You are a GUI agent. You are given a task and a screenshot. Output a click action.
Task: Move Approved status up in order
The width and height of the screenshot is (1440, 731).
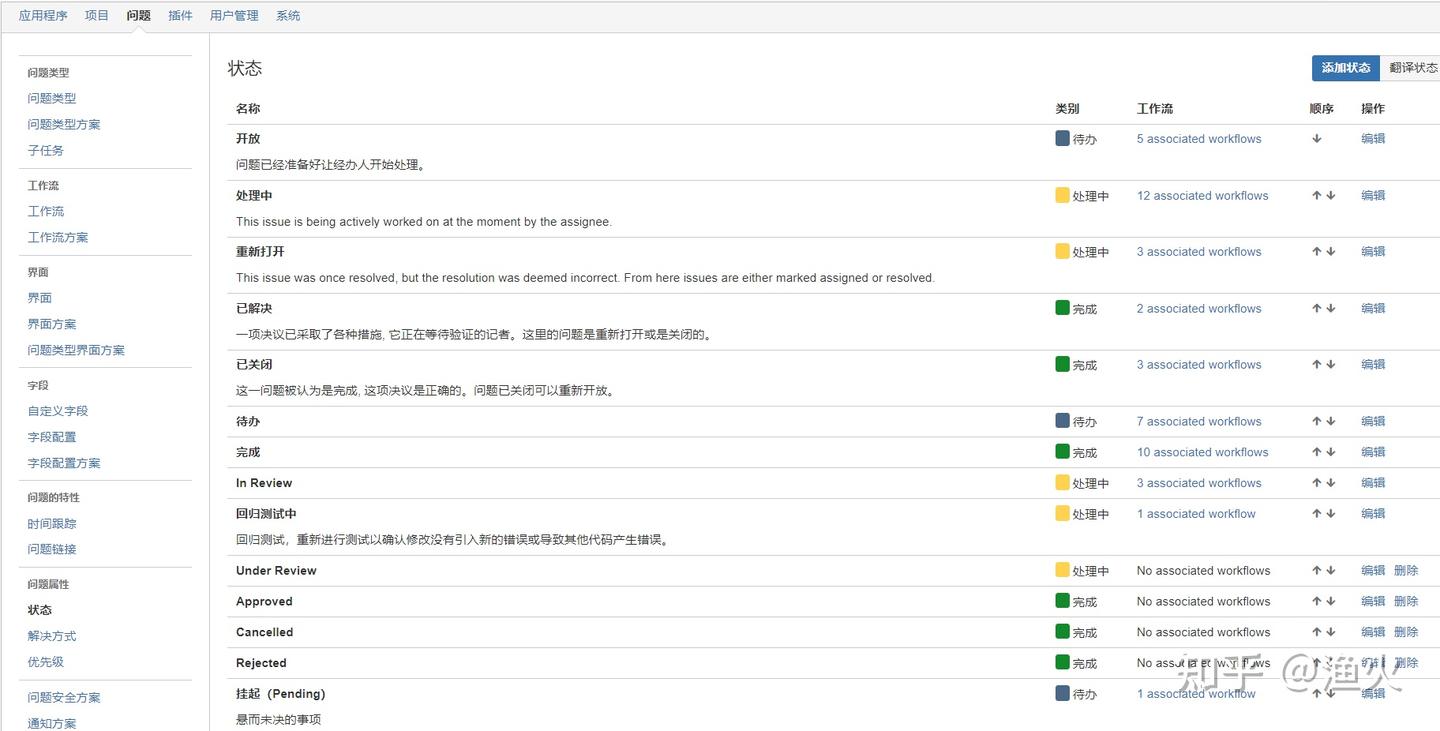1317,602
